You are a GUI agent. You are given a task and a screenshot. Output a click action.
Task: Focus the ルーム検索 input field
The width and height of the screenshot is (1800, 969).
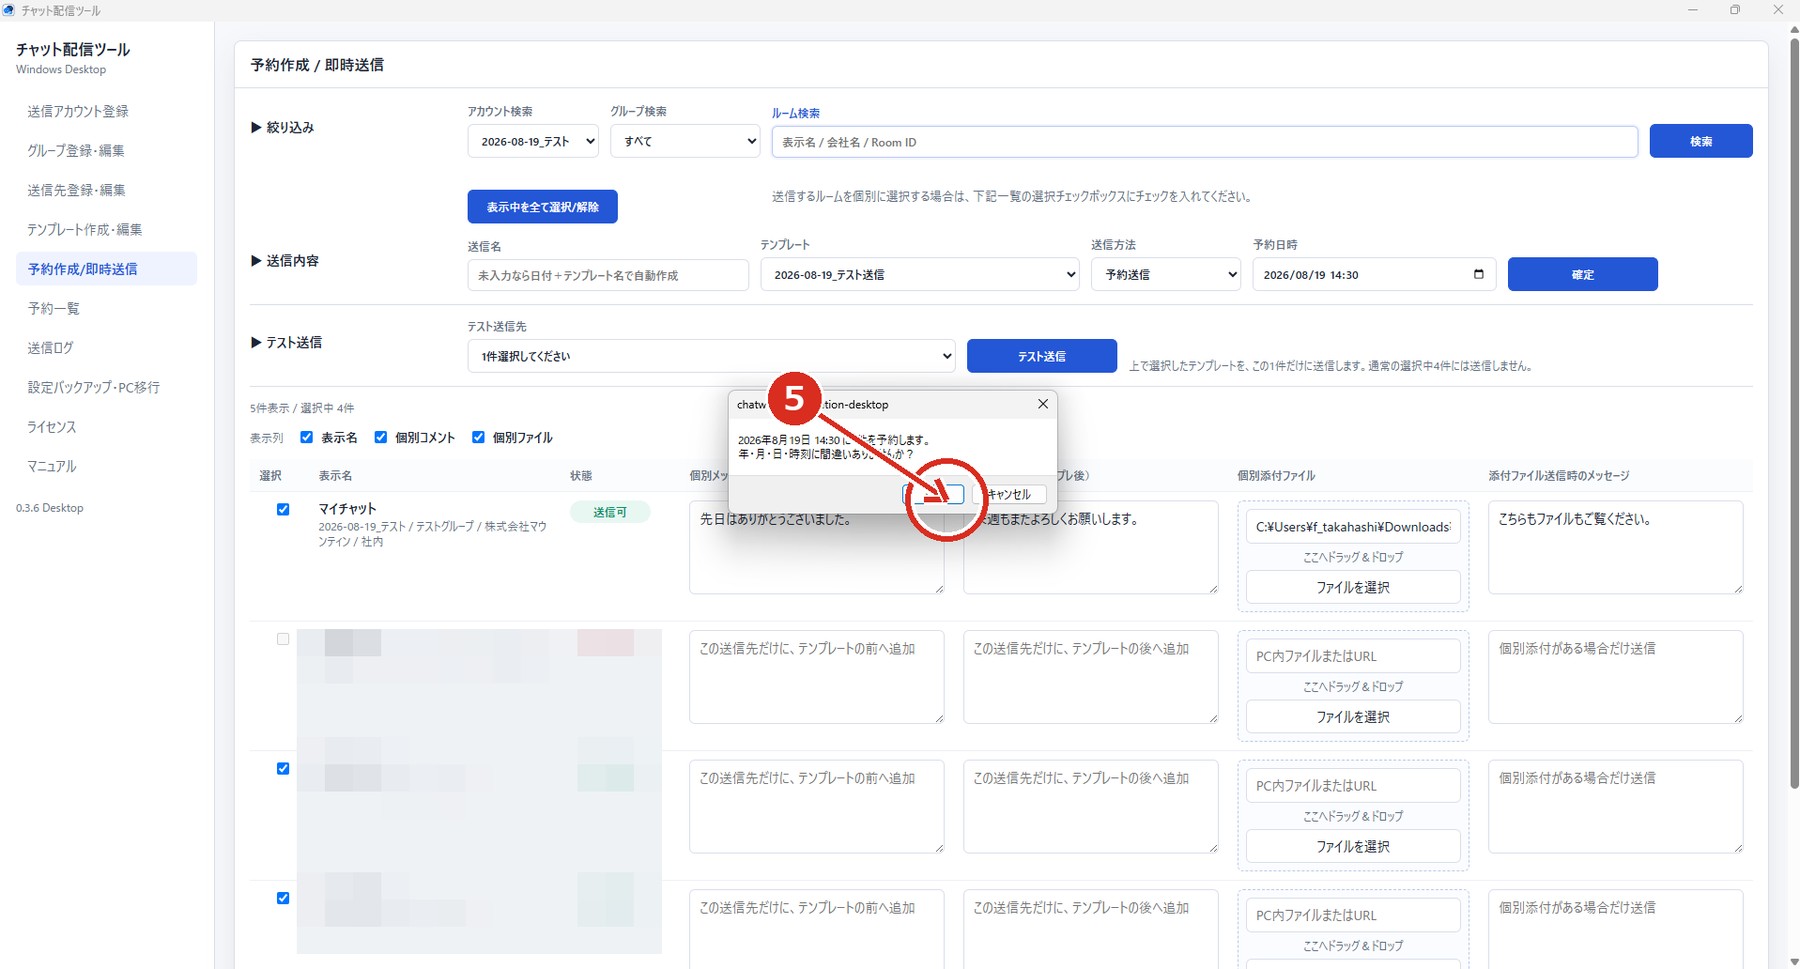[1205, 142]
